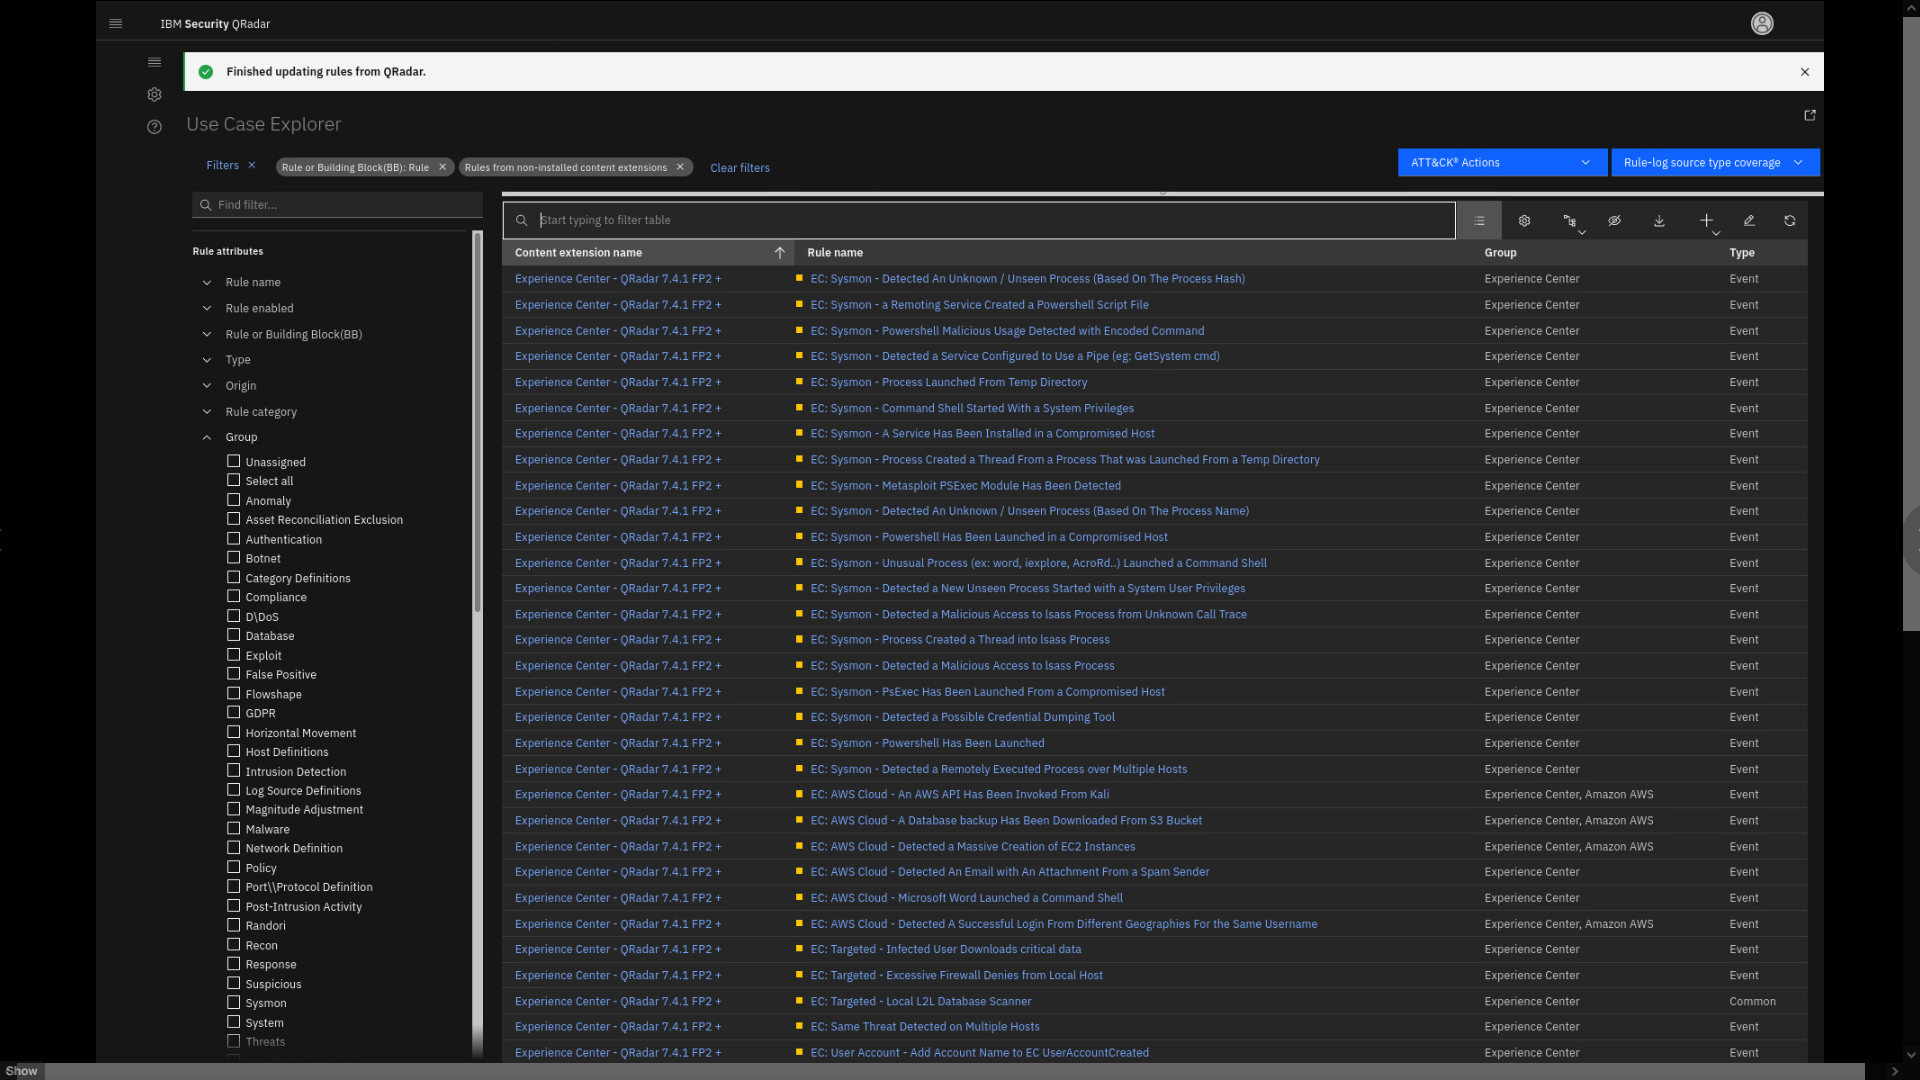Image resolution: width=1920 pixels, height=1080 pixels.
Task: Expand the Rule category filter section
Action: point(260,412)
